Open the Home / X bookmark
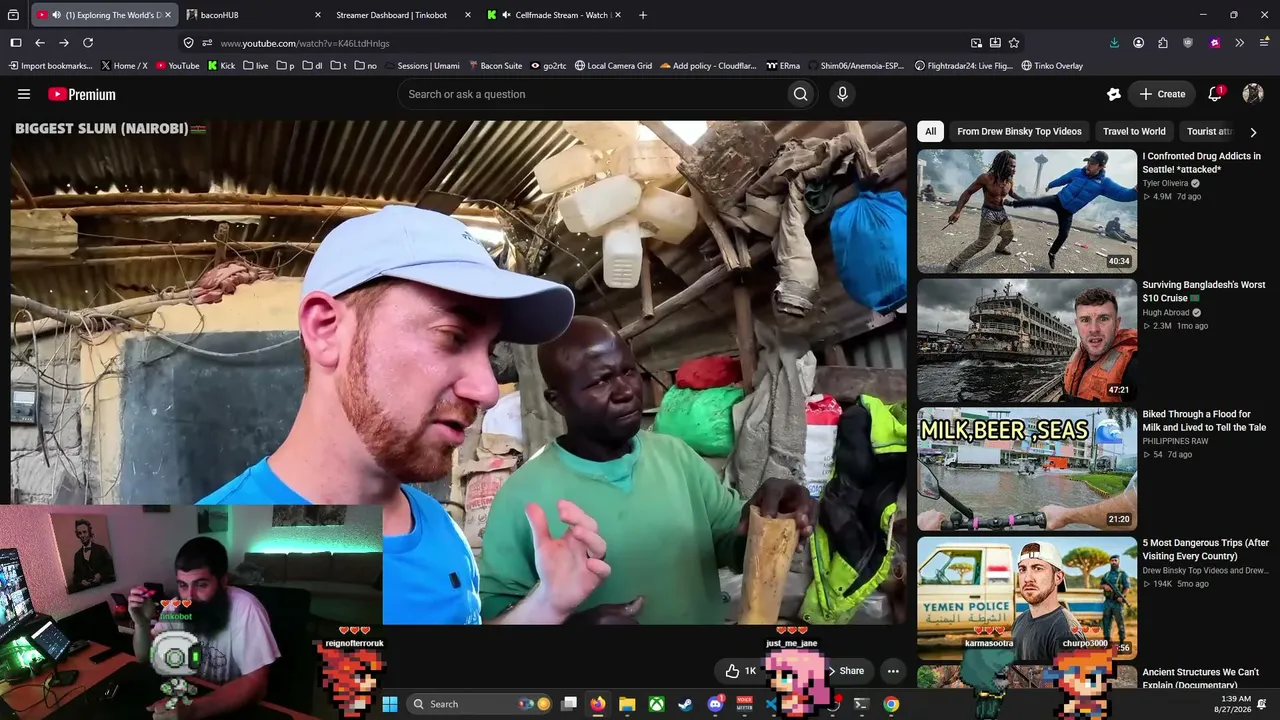This screenshot has width=1280, height=720. pyautogui.click(x=124, y=66)
